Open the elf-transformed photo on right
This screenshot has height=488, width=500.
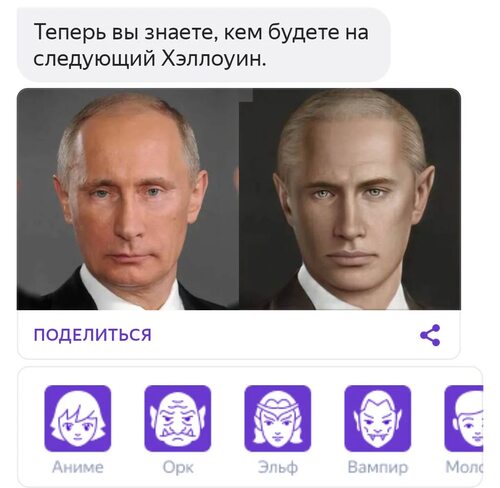[x=350, y=199]
